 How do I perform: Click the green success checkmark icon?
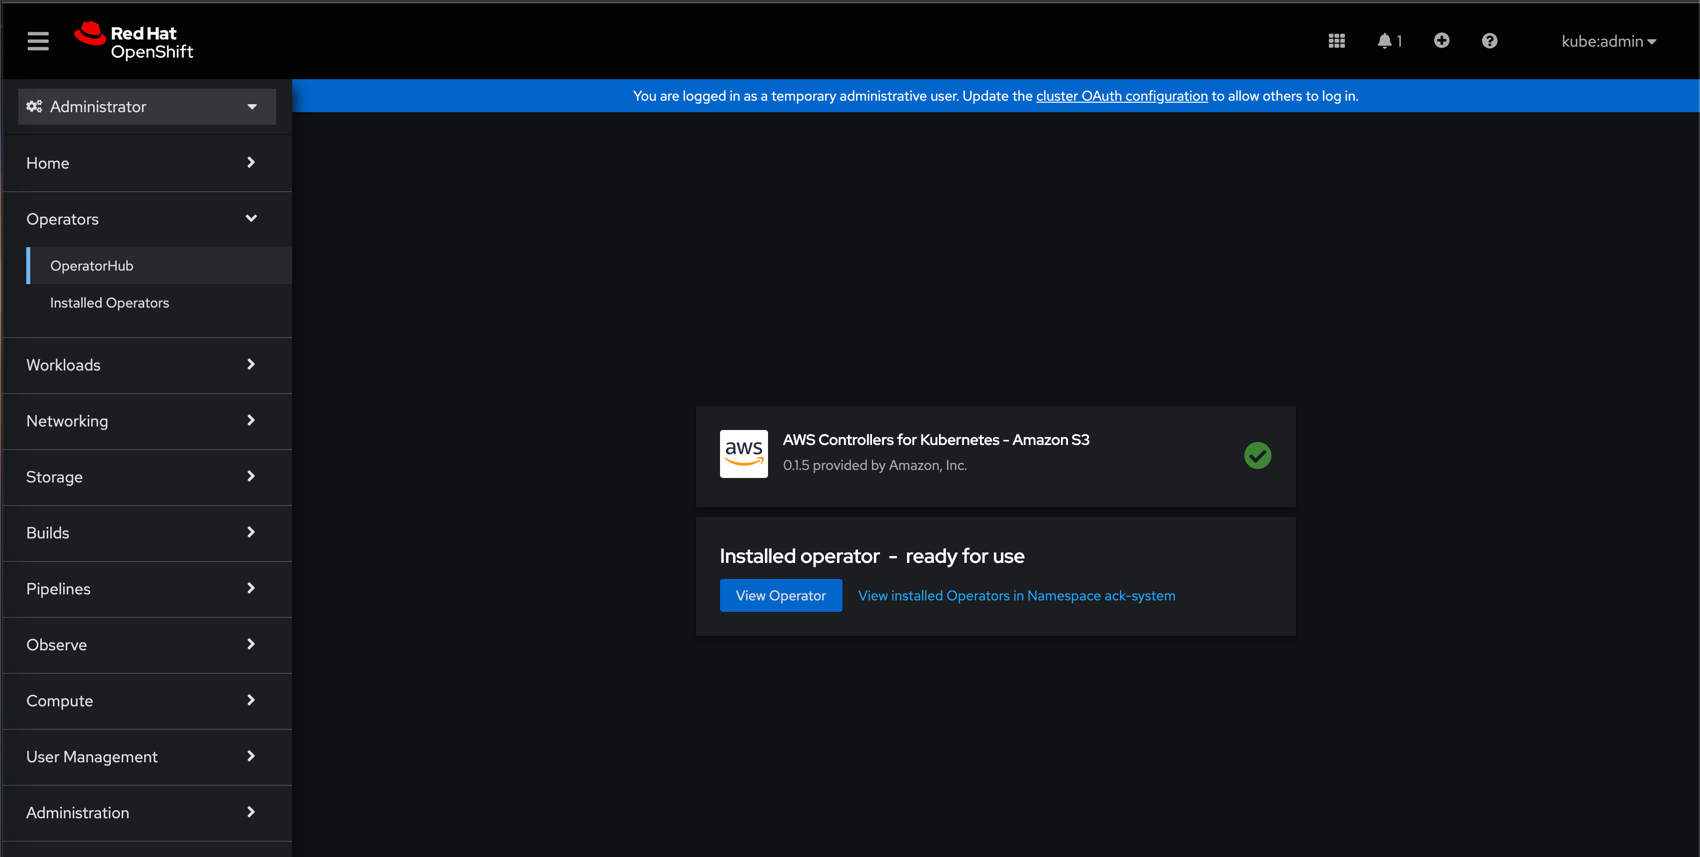click(1257, 456)
